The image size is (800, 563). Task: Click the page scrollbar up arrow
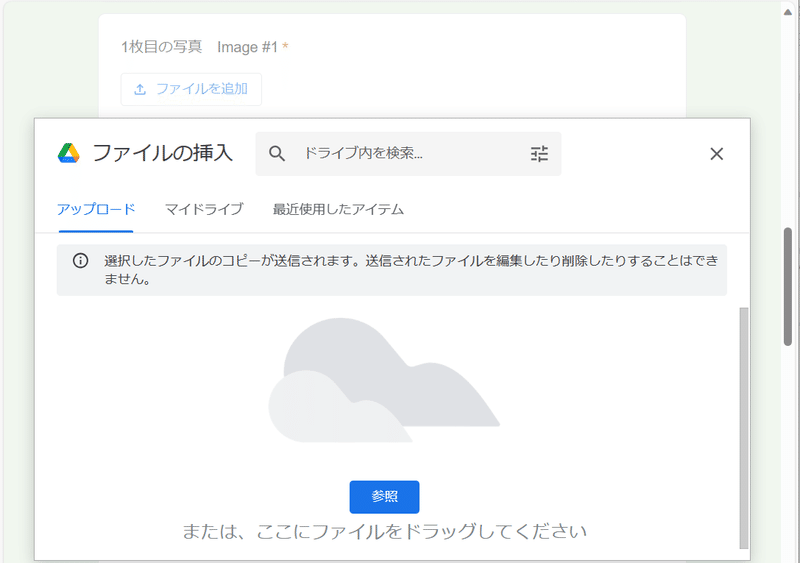(788, 11)
